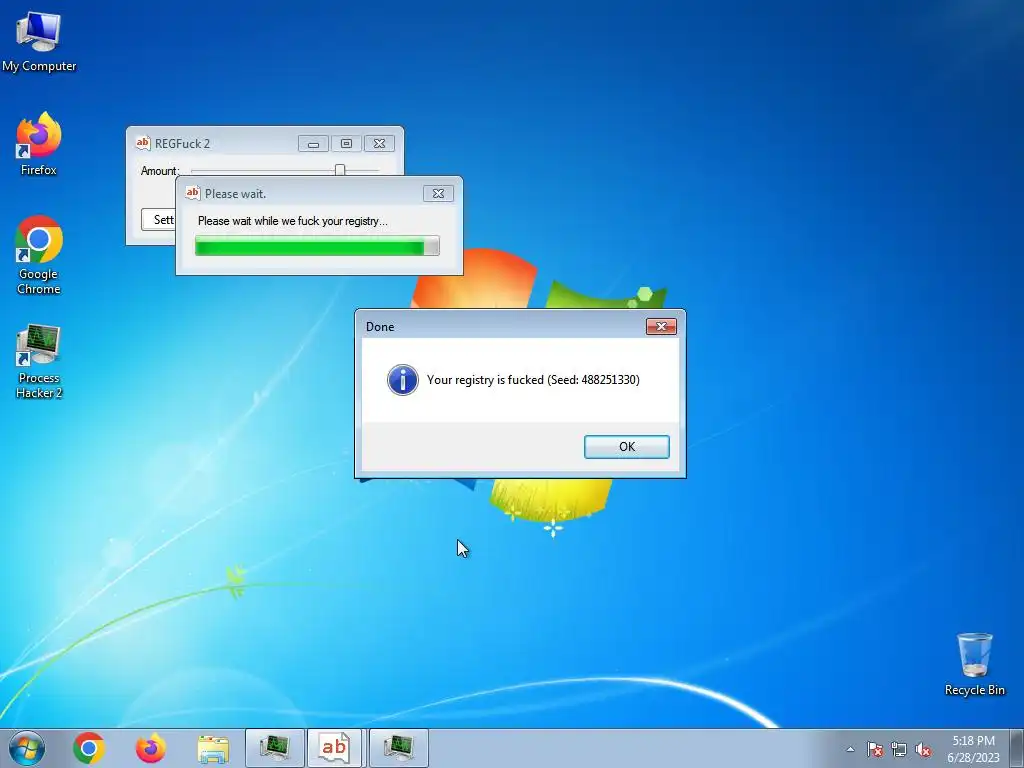Viewport: 1024px width, 768px height.
Task: Click the 'ab' icon in REGFuck 2 title
Action: (x=142, y=143)
